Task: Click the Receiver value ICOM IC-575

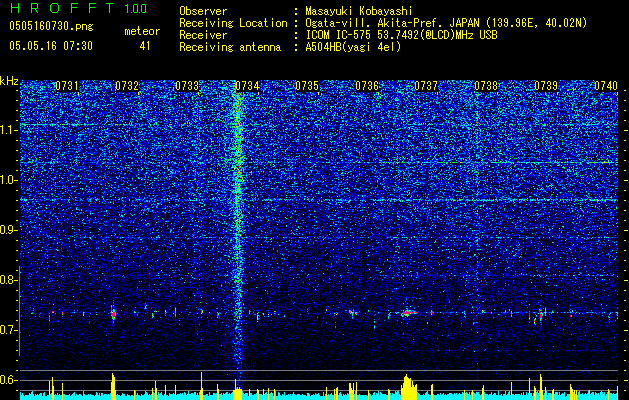Action: pos(339,35)
